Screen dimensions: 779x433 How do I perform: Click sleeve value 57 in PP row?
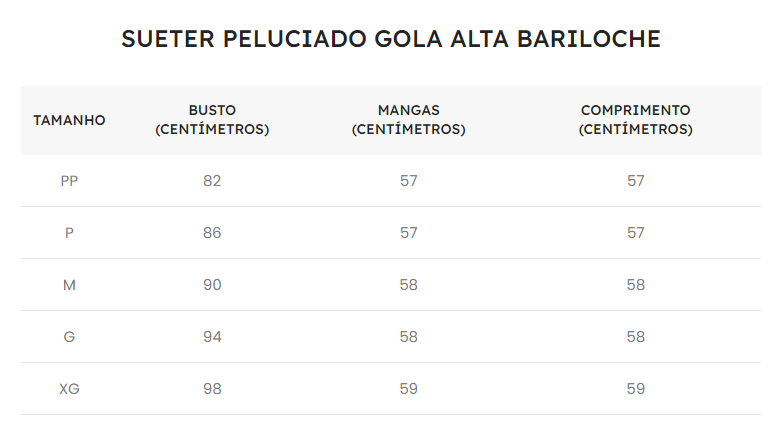[x=409, y=181]
